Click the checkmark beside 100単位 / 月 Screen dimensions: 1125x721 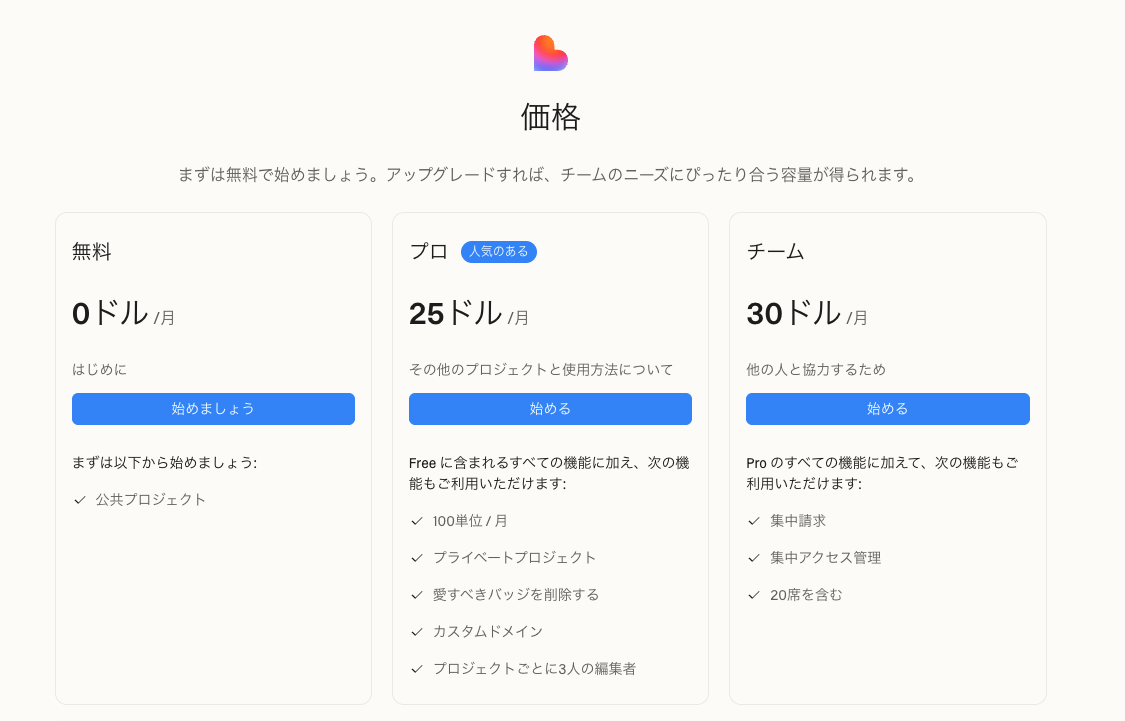tap(417, 522)
